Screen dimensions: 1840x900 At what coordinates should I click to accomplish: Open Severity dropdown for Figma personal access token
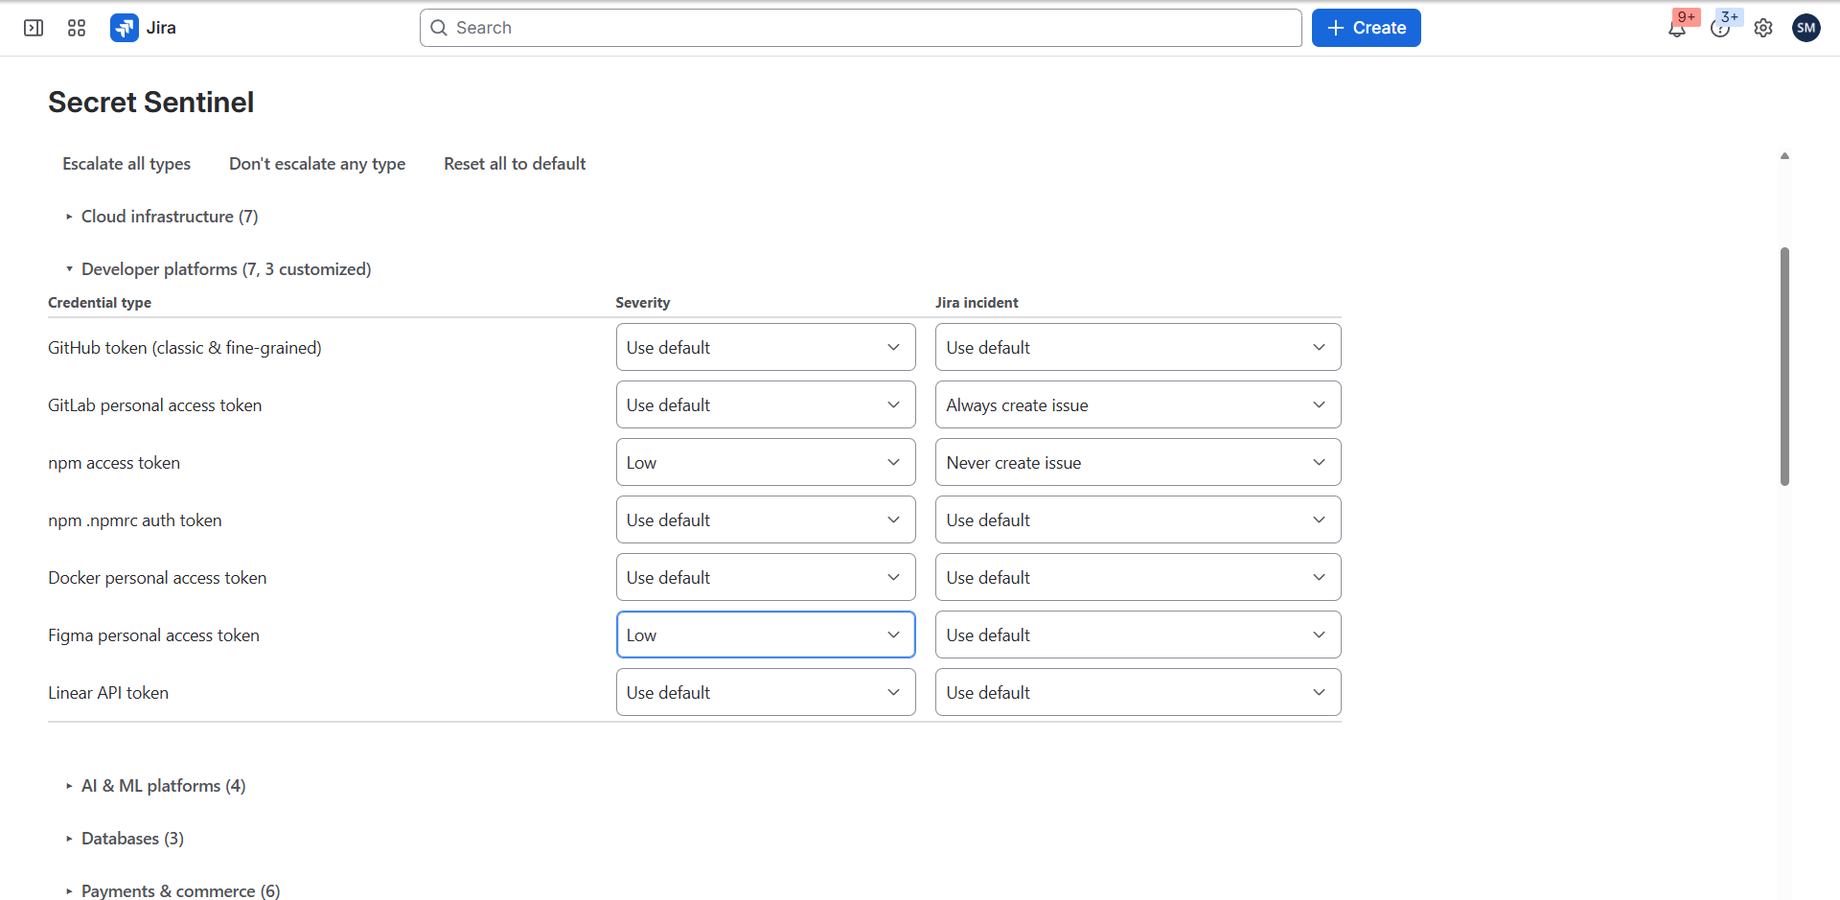(766, 635)
